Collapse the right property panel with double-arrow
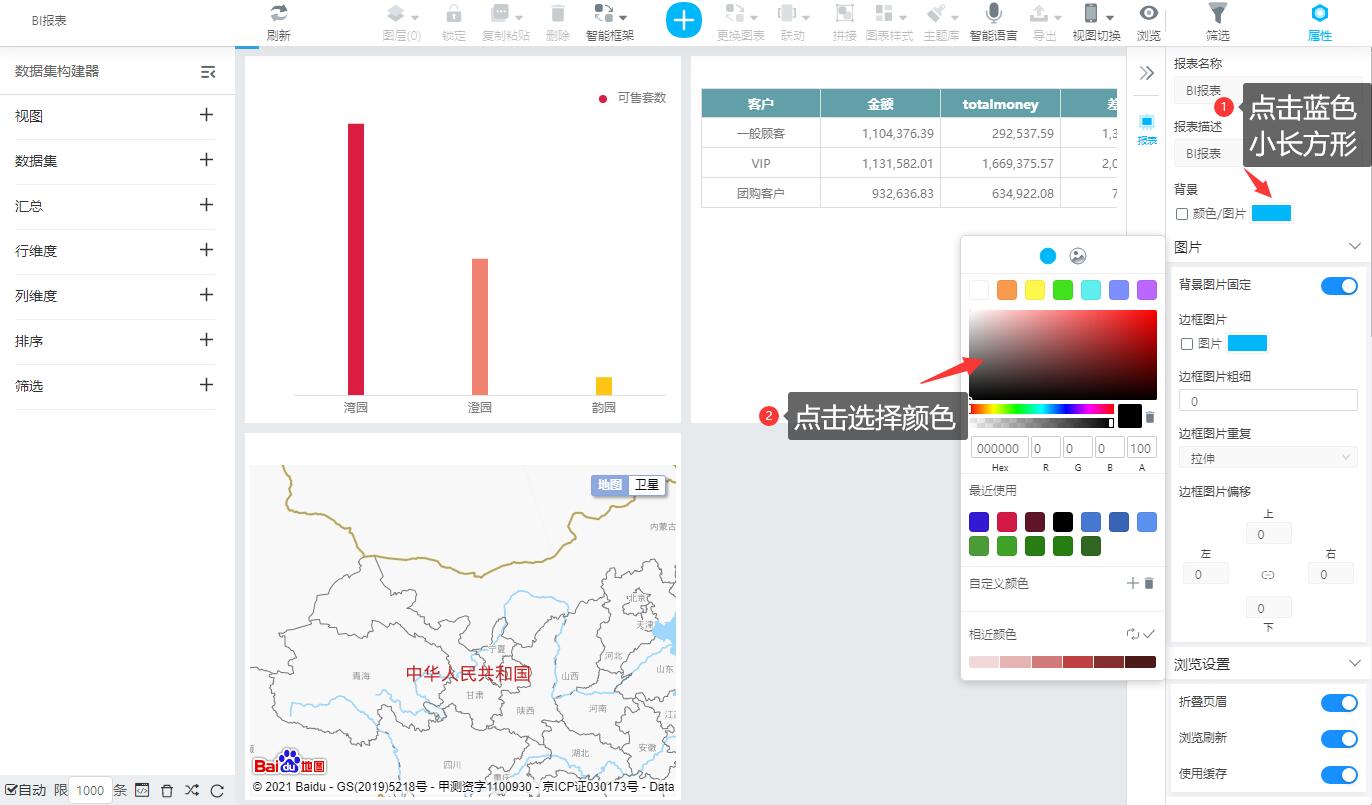The width and height of the screenshot is (1372, 805). point(1147,73)
